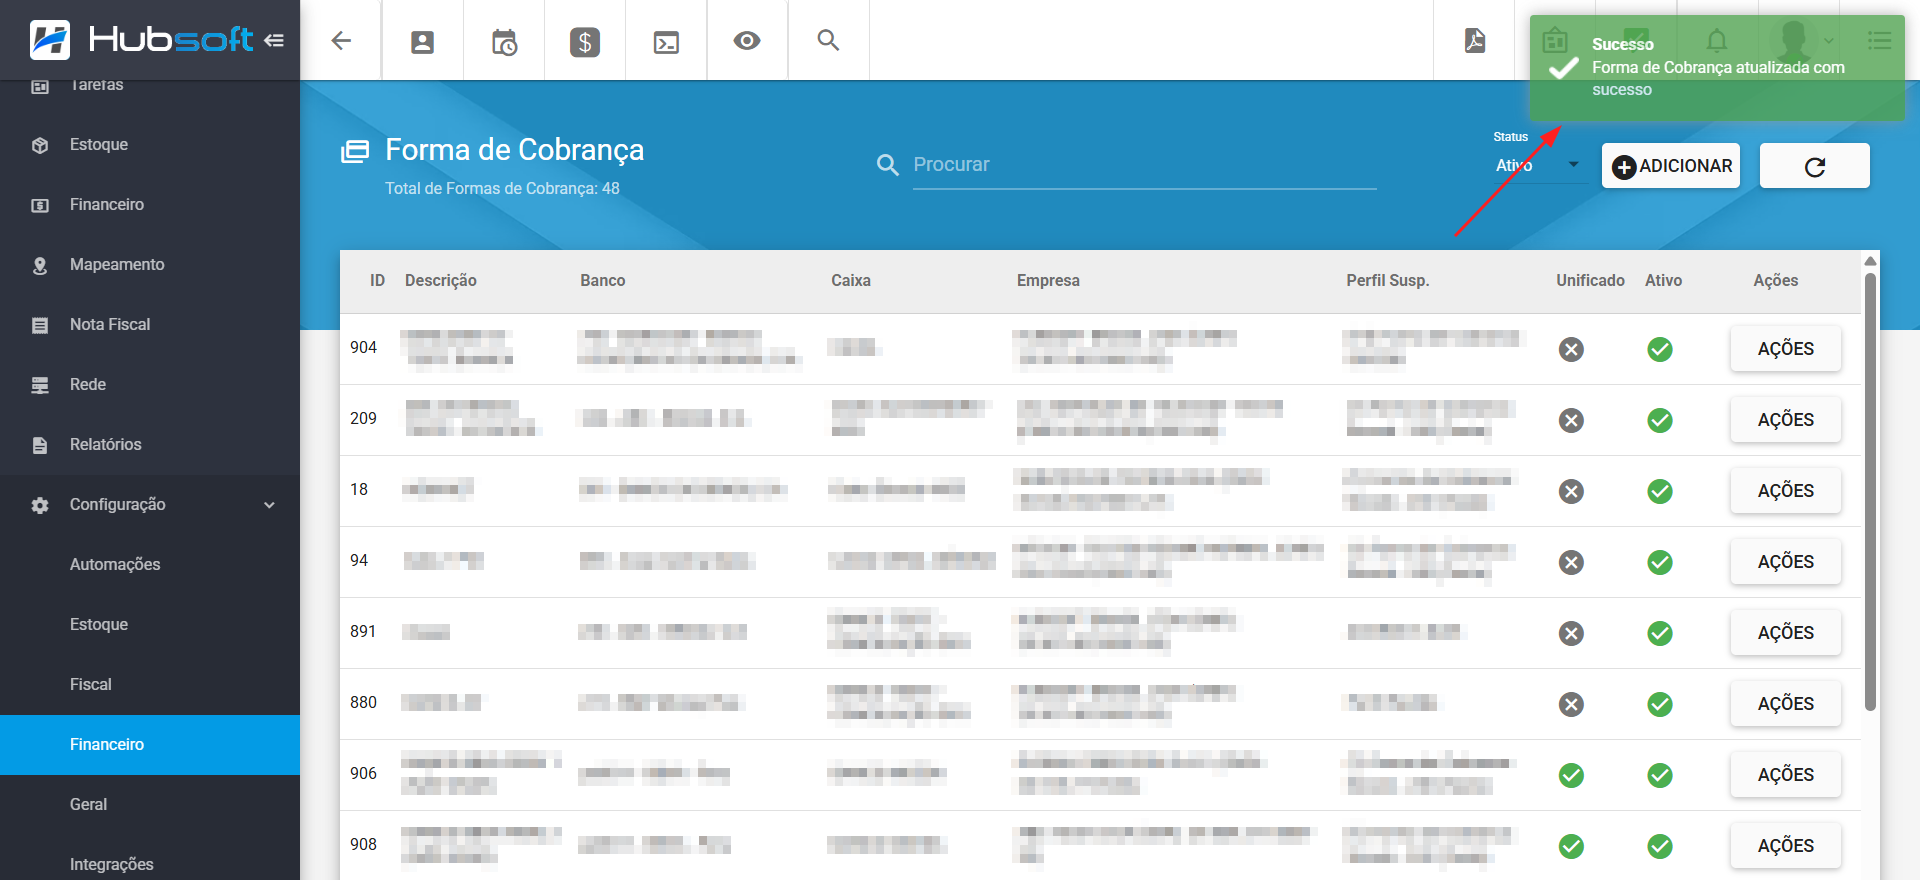The image size is (1920, 880).
Task: Click the refresh list button
Action: (1814, 166)
